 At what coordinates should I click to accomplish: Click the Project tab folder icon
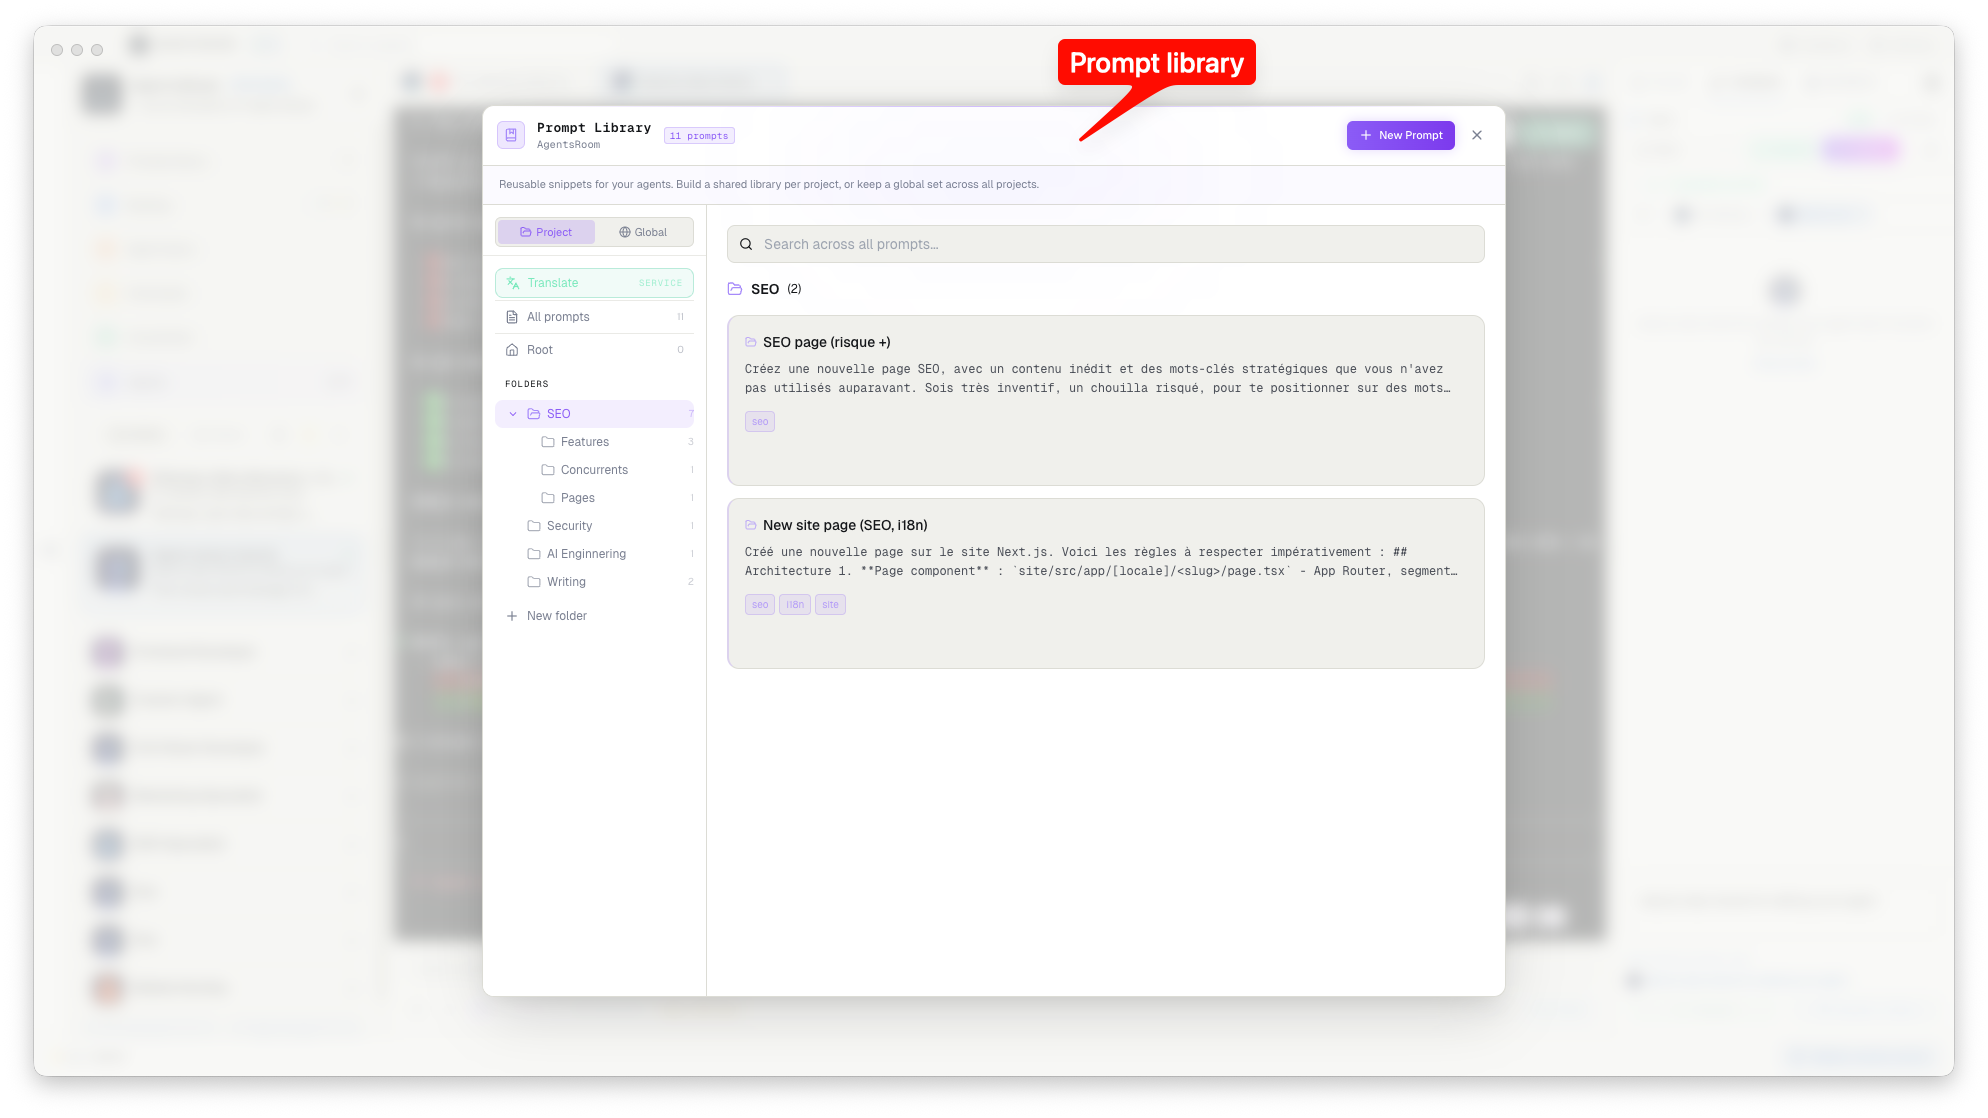(525, 232)
